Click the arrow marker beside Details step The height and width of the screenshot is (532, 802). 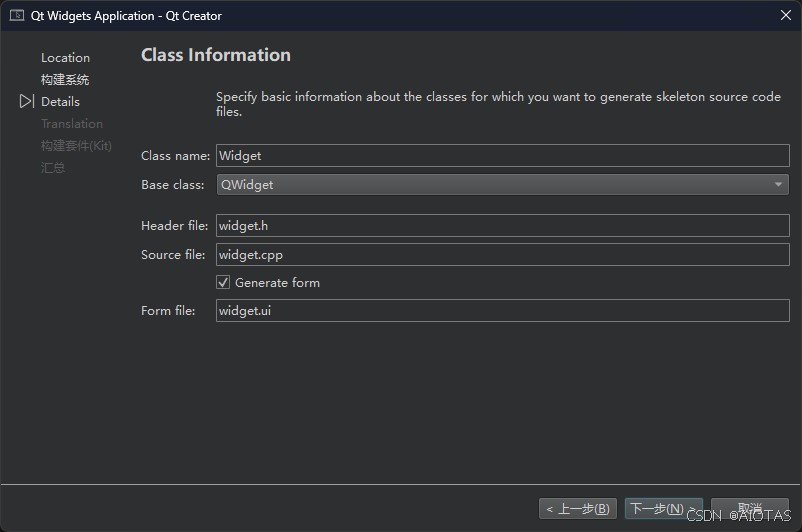pyautogui.click(x=27, y=101)
